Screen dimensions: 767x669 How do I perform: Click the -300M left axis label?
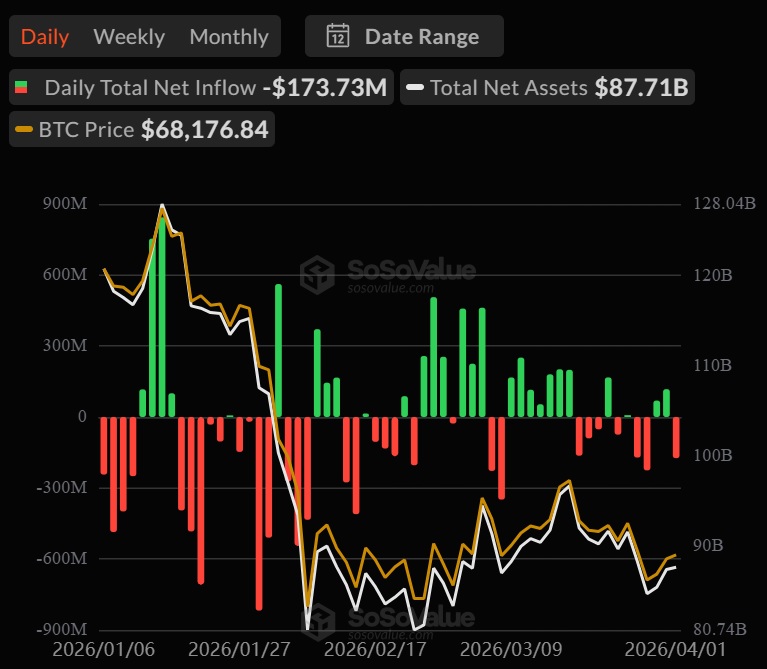pos(62,487)
